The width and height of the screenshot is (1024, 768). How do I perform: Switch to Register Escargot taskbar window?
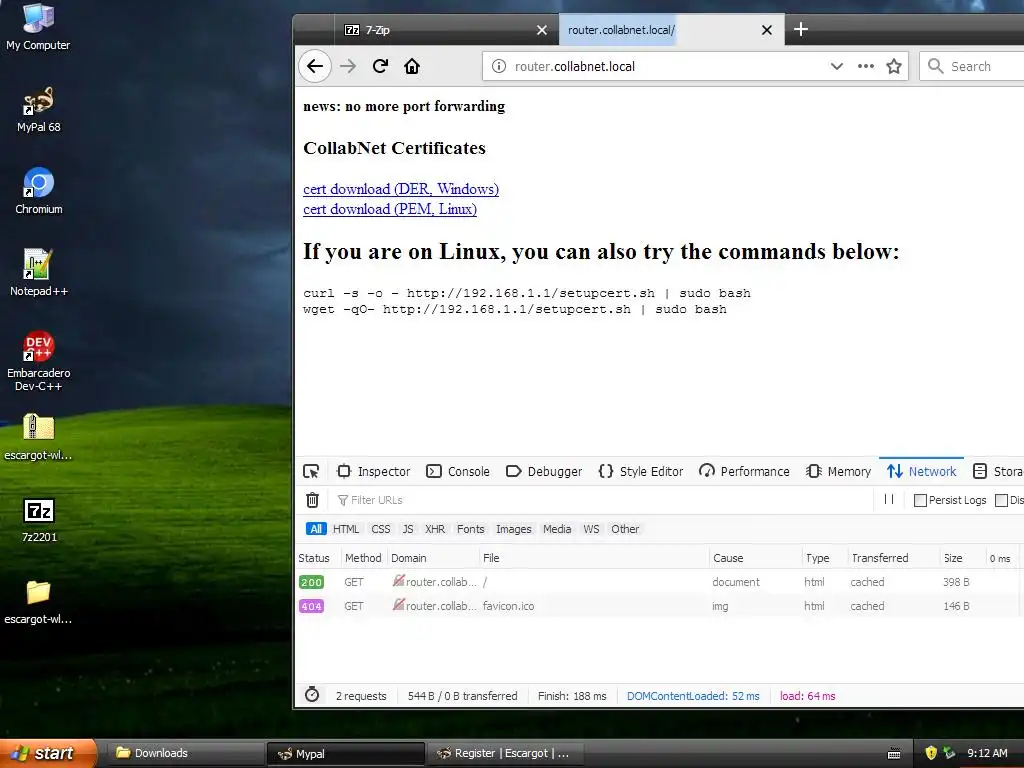tap(505, 753)
